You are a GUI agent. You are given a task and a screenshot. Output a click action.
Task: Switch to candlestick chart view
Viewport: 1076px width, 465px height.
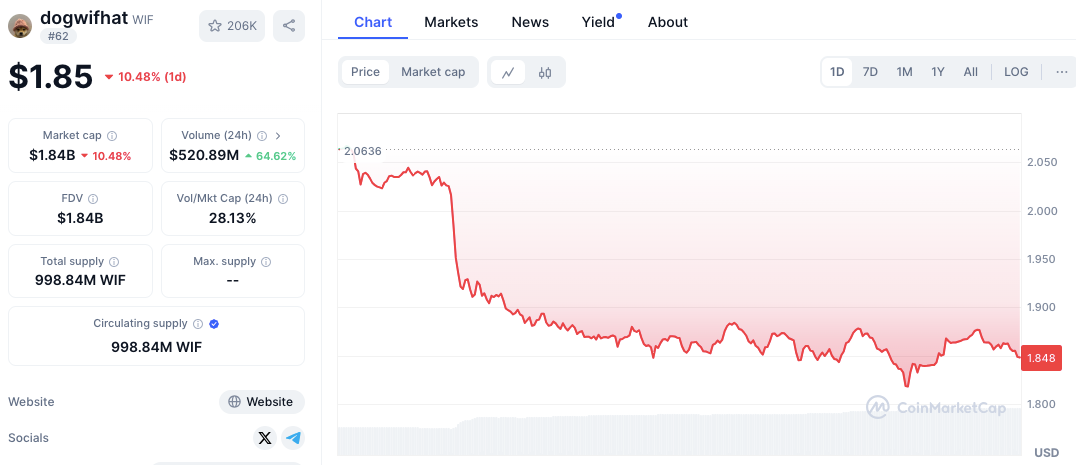(x=545, y=72)
